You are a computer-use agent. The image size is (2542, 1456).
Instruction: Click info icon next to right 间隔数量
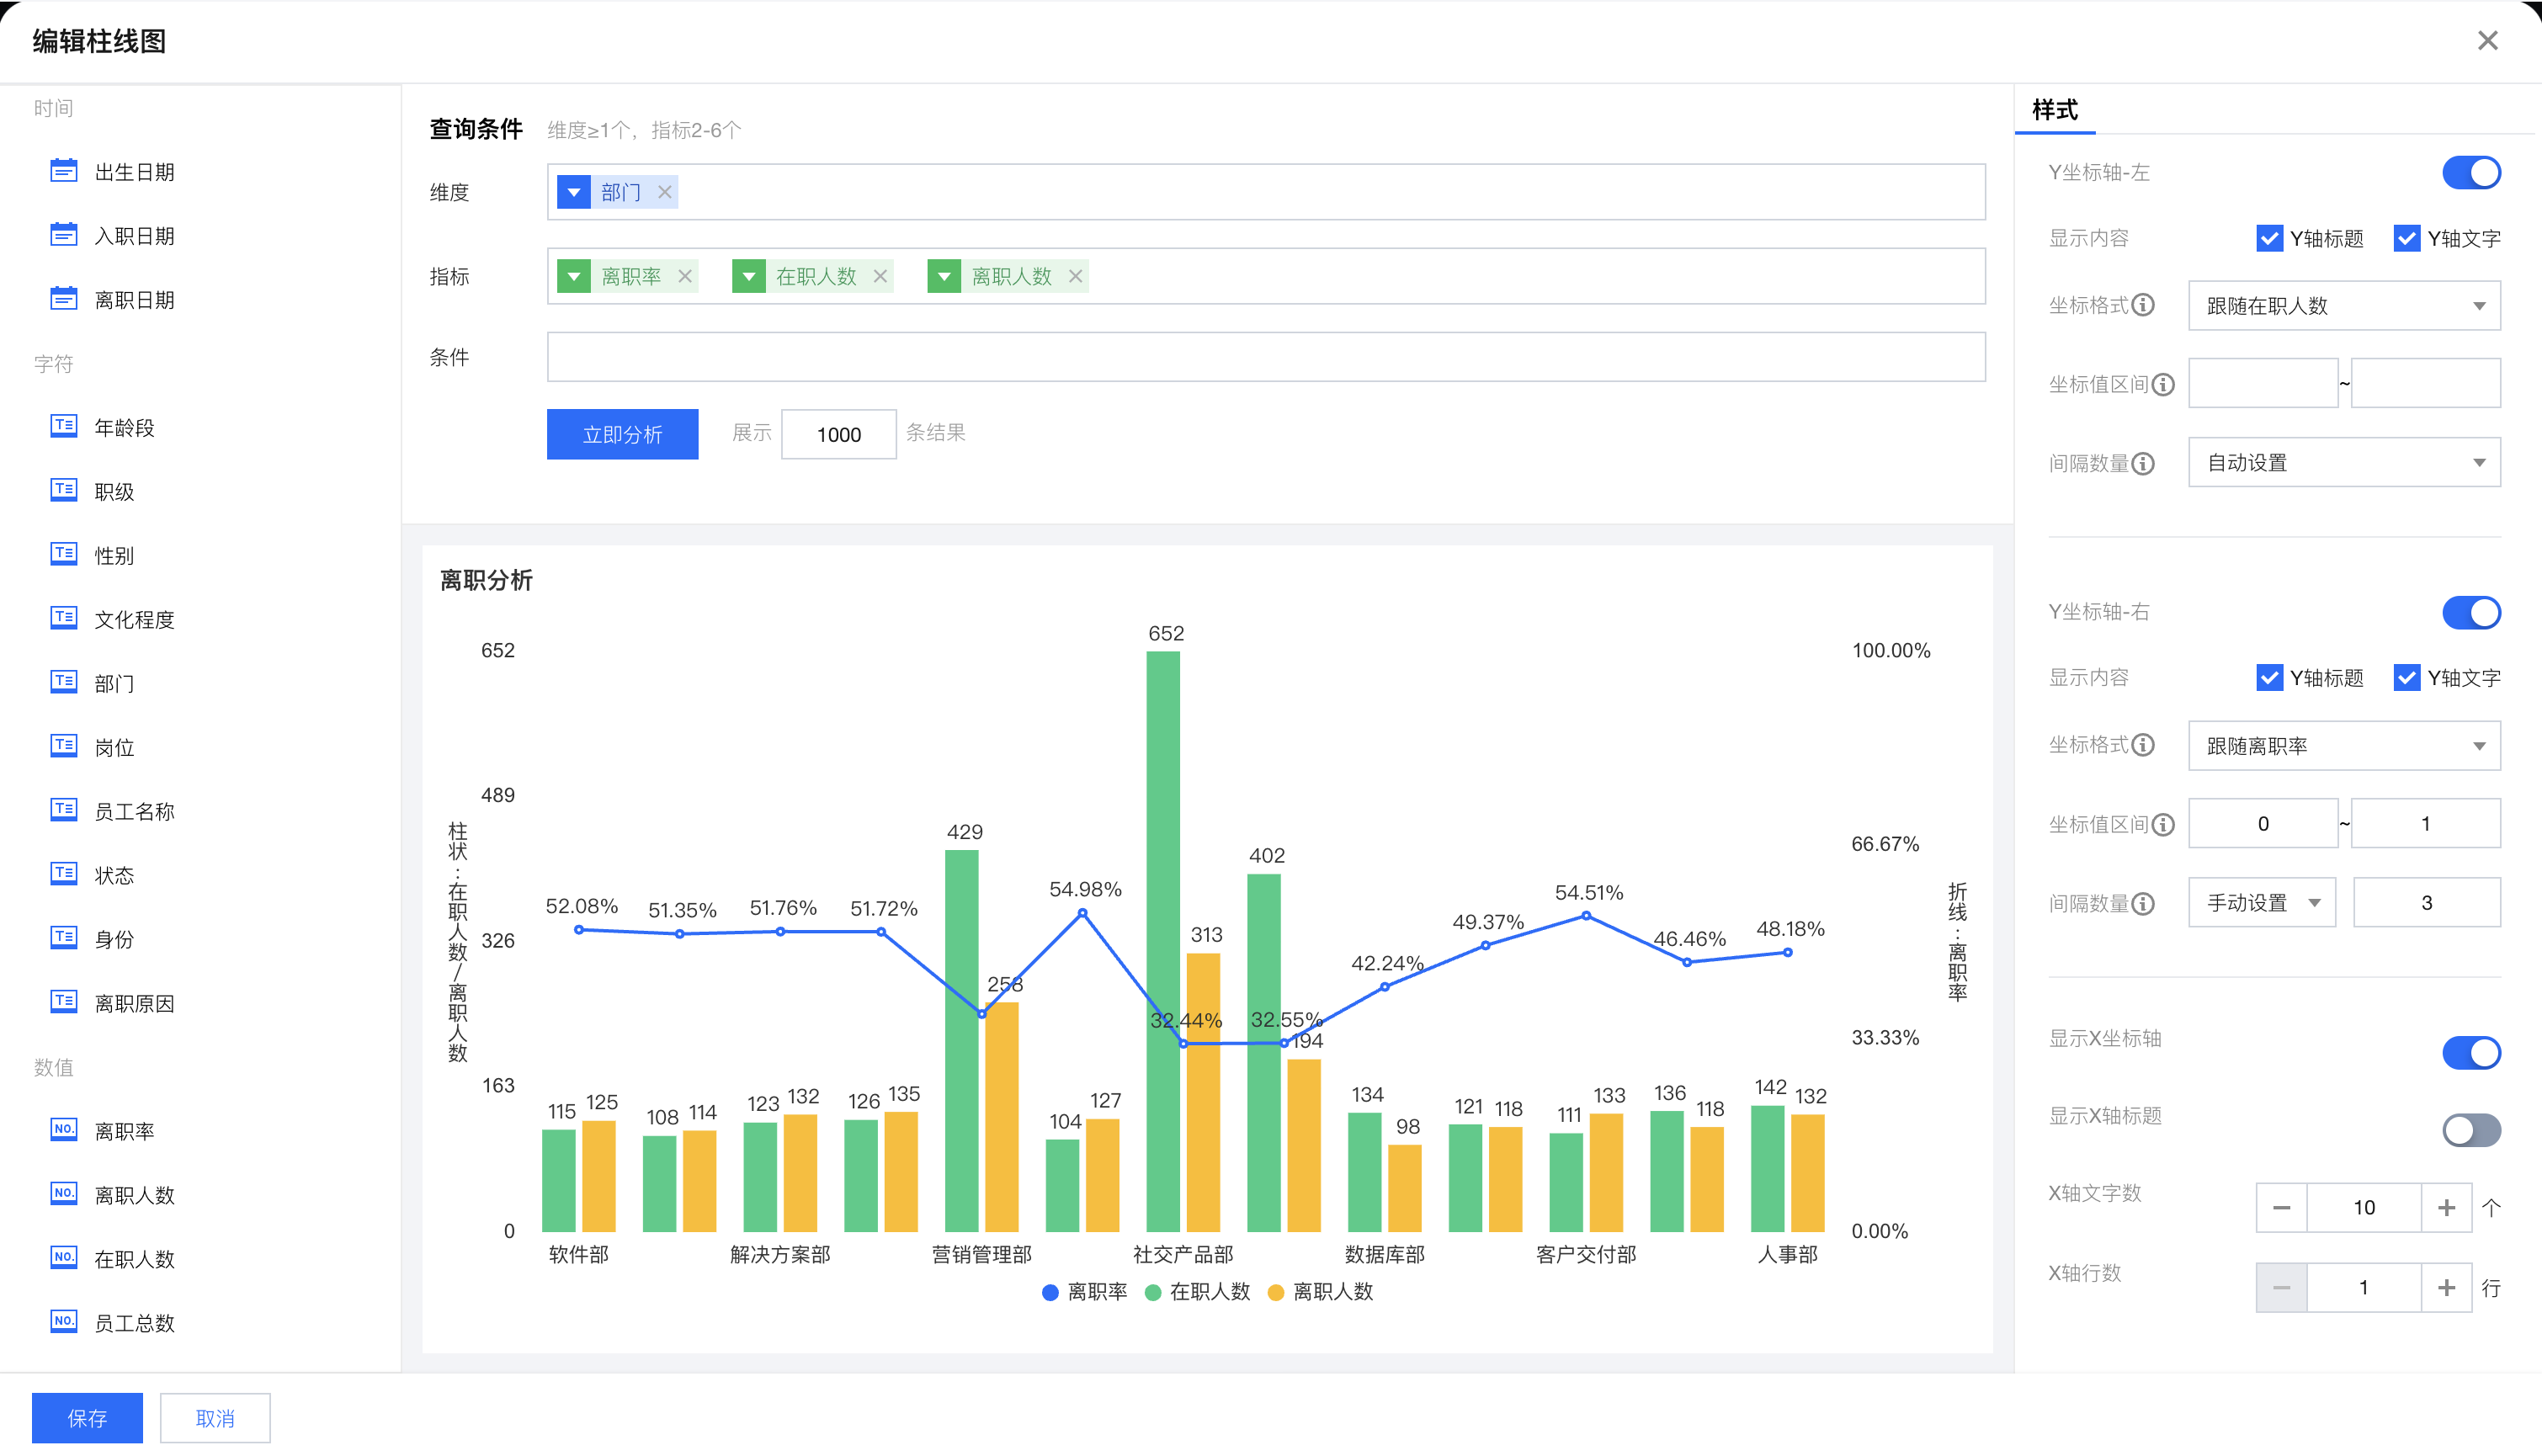coord(2143,904)
